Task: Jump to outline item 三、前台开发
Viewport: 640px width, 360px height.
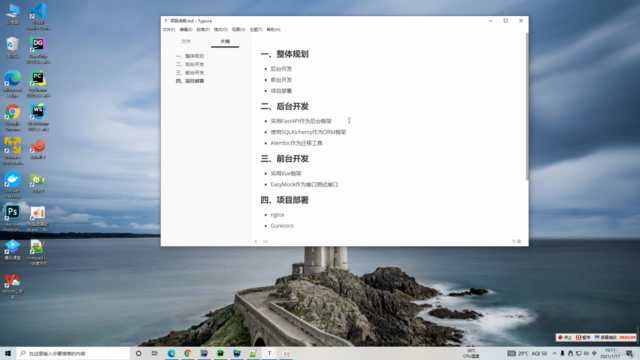Action: pyautogui.click(x=190, y=73)
